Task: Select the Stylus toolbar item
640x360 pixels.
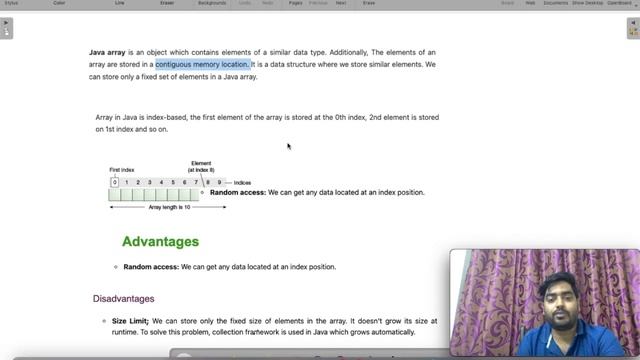Action: click(11, 3)
